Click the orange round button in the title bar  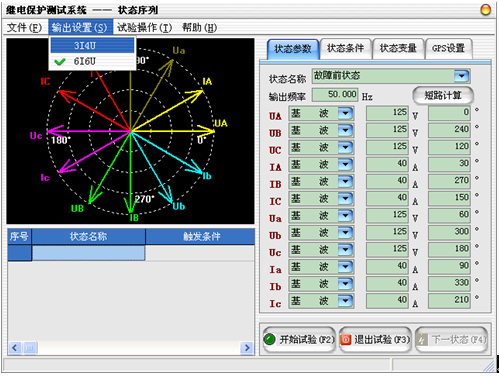[485, 10]
